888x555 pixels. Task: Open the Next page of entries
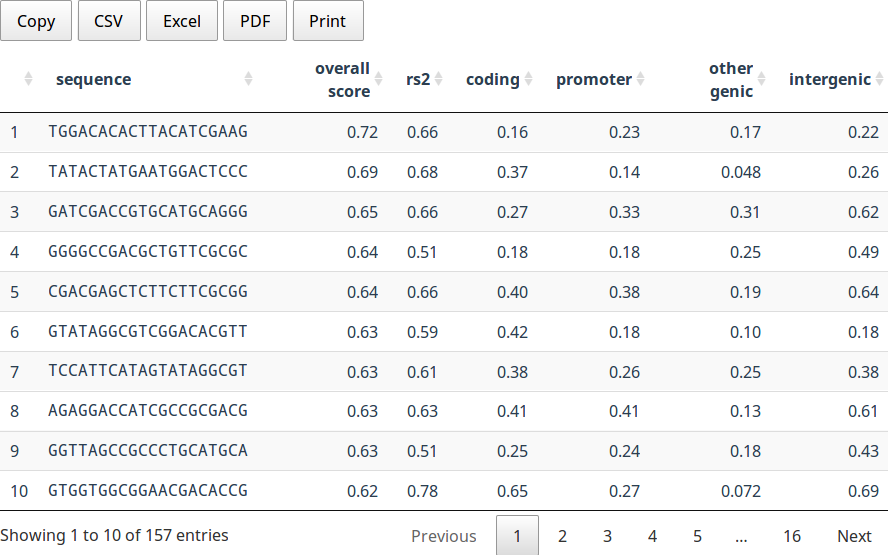pyautogui.click(x=854, y=536)
